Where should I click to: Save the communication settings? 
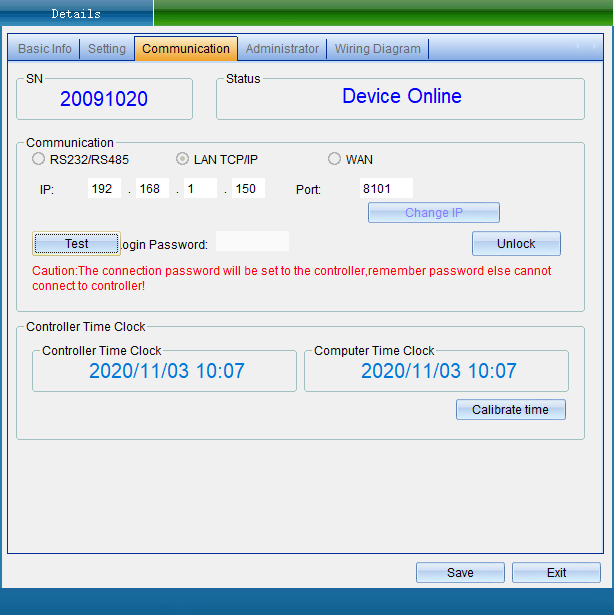click(460, 573)
